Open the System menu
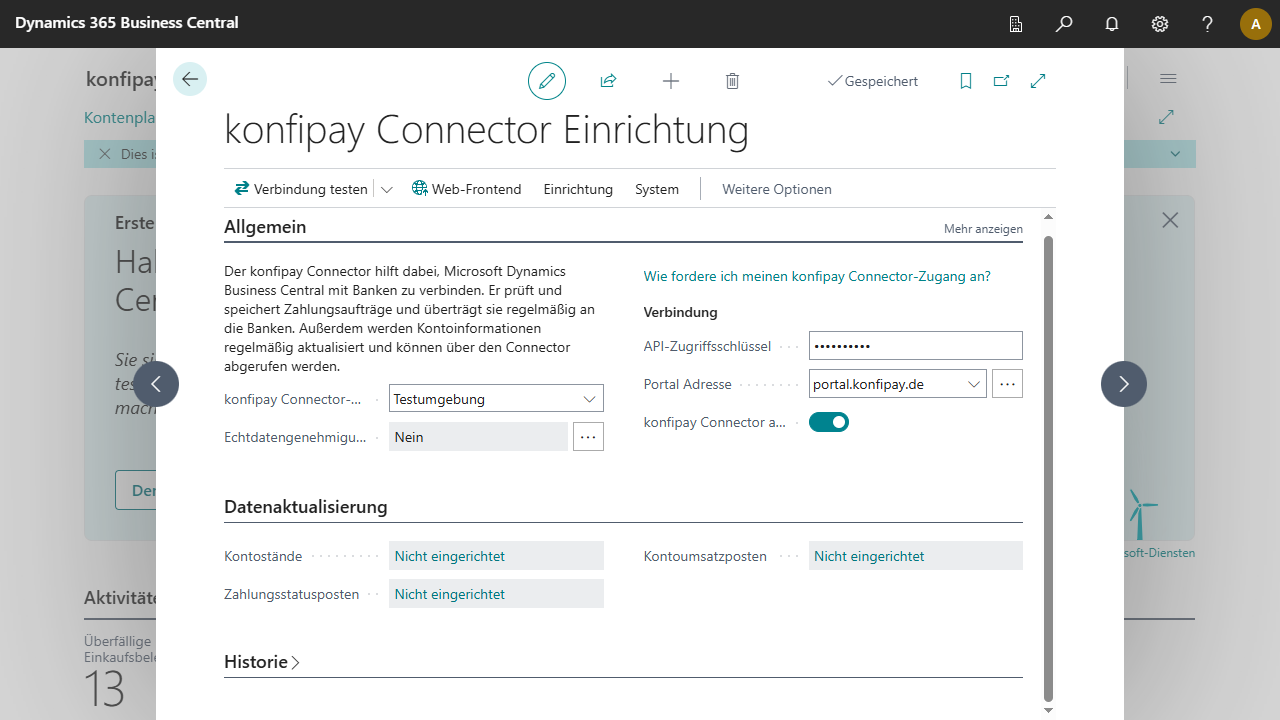This screenshot has height=720, width=1280. (x=656, y=189)
